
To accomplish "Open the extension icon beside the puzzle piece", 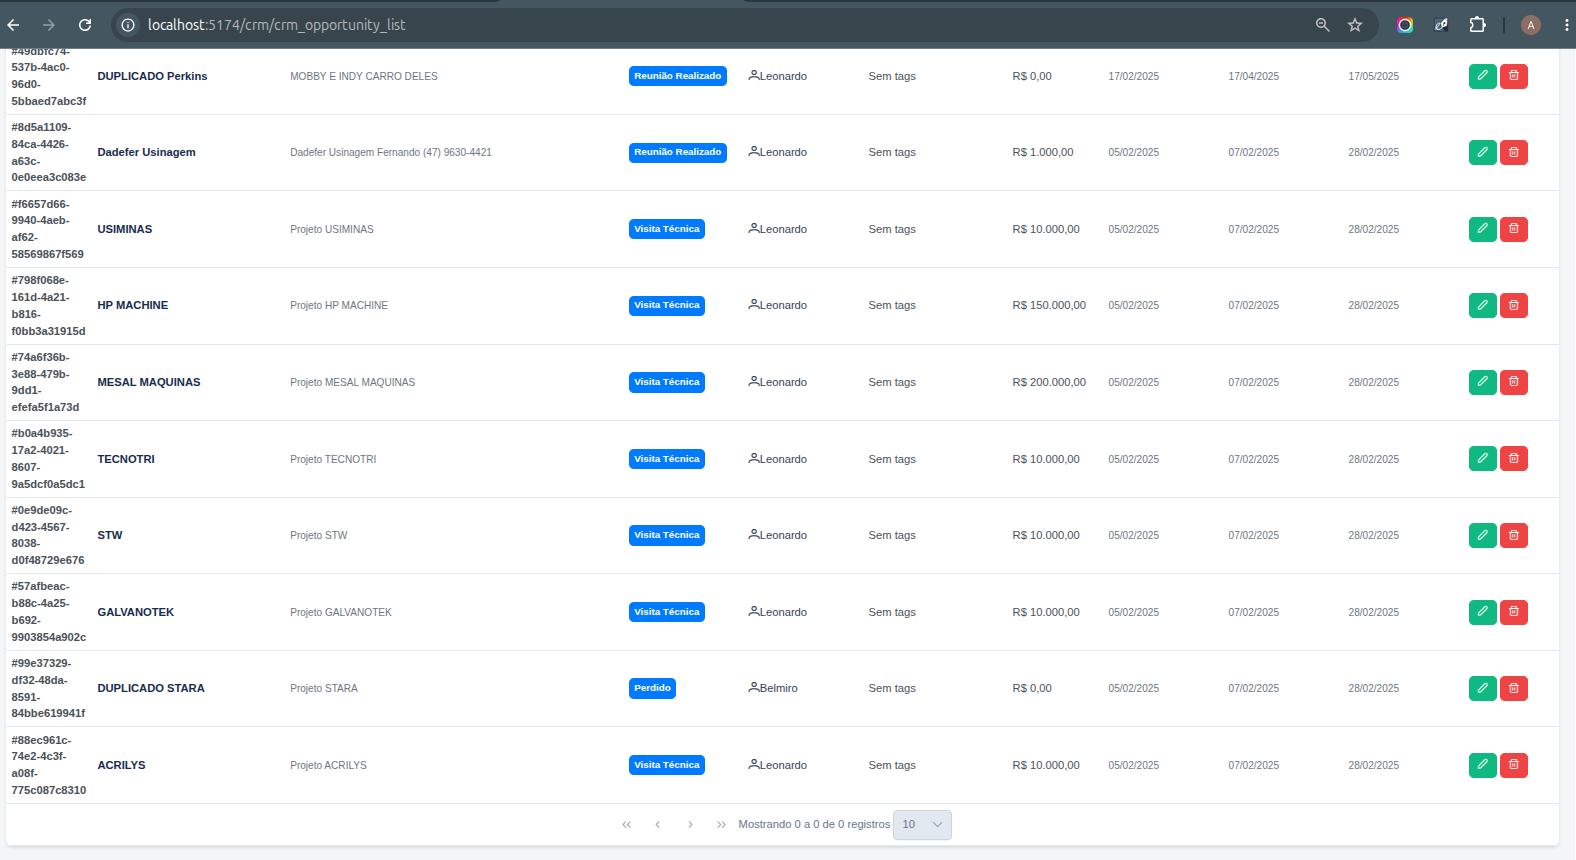I will [x=1441, y=25].
